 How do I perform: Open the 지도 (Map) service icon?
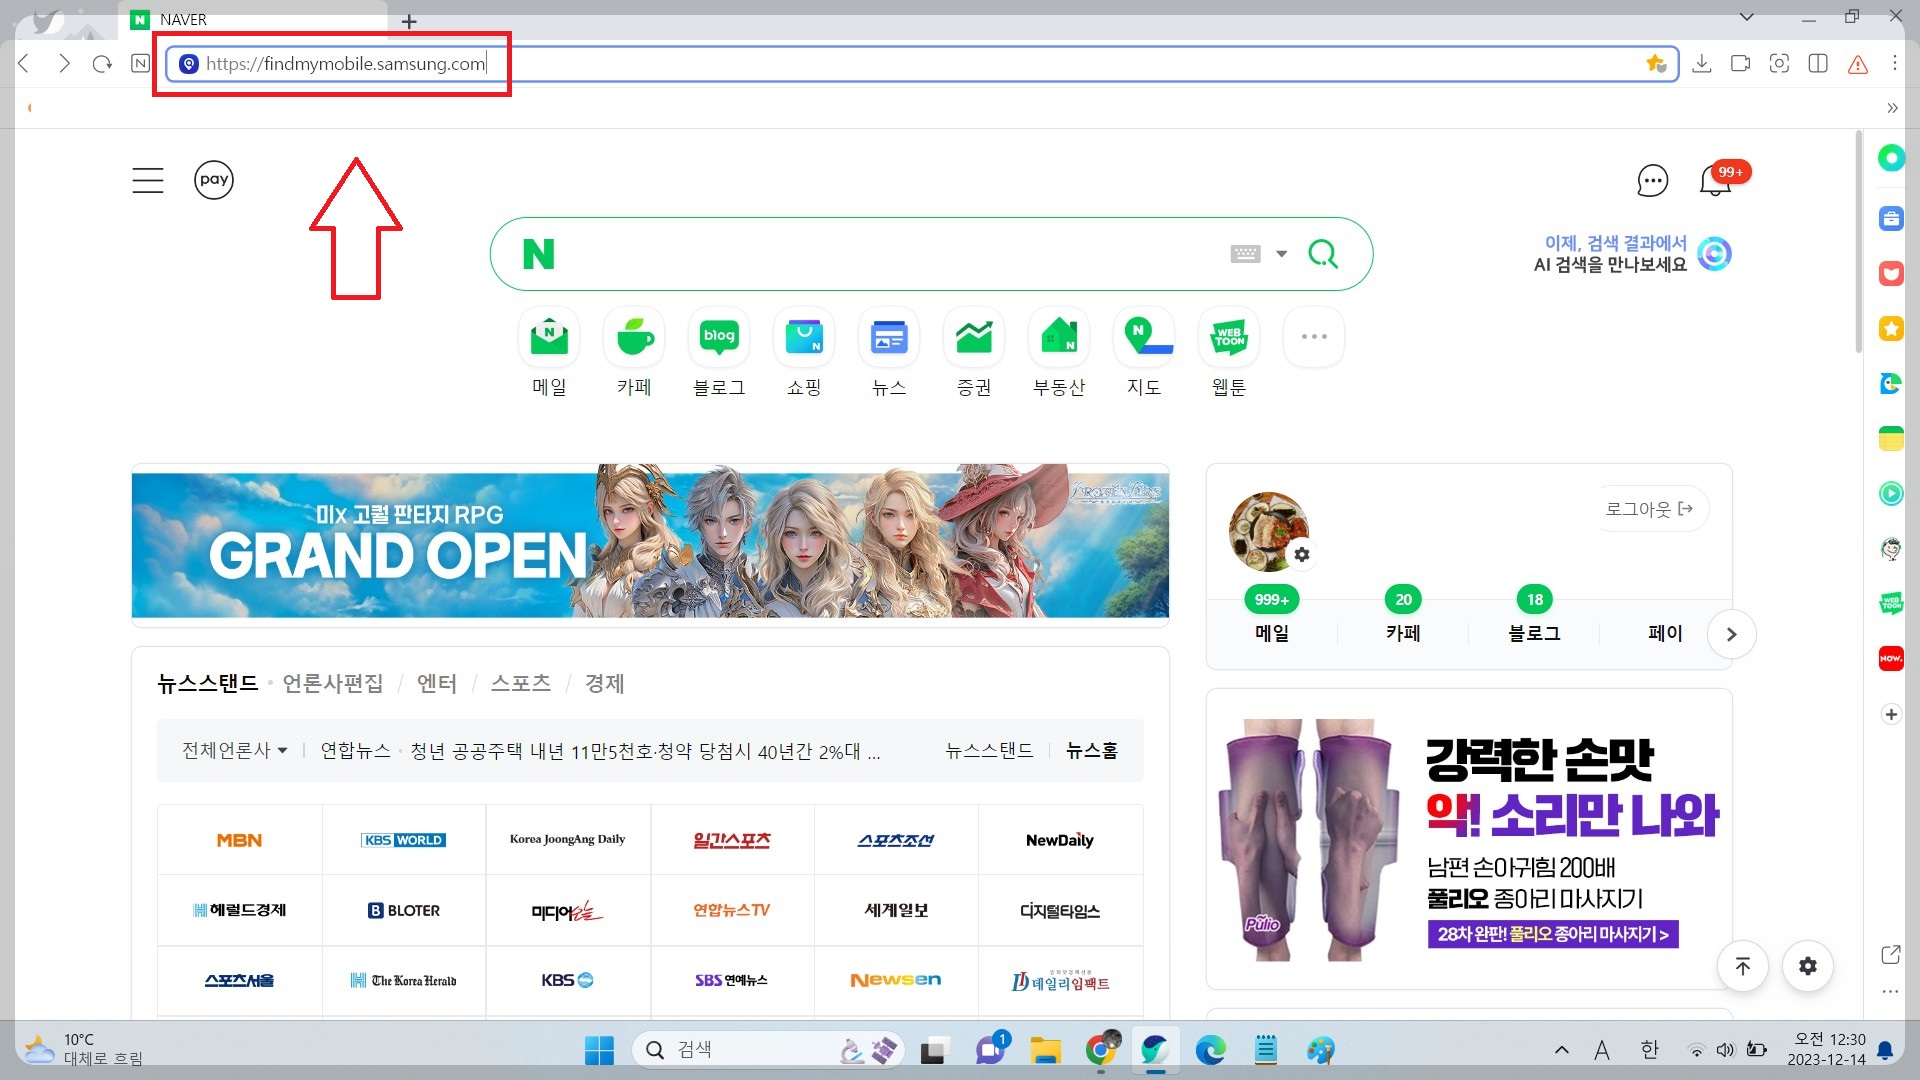[x=1143, y=337]
